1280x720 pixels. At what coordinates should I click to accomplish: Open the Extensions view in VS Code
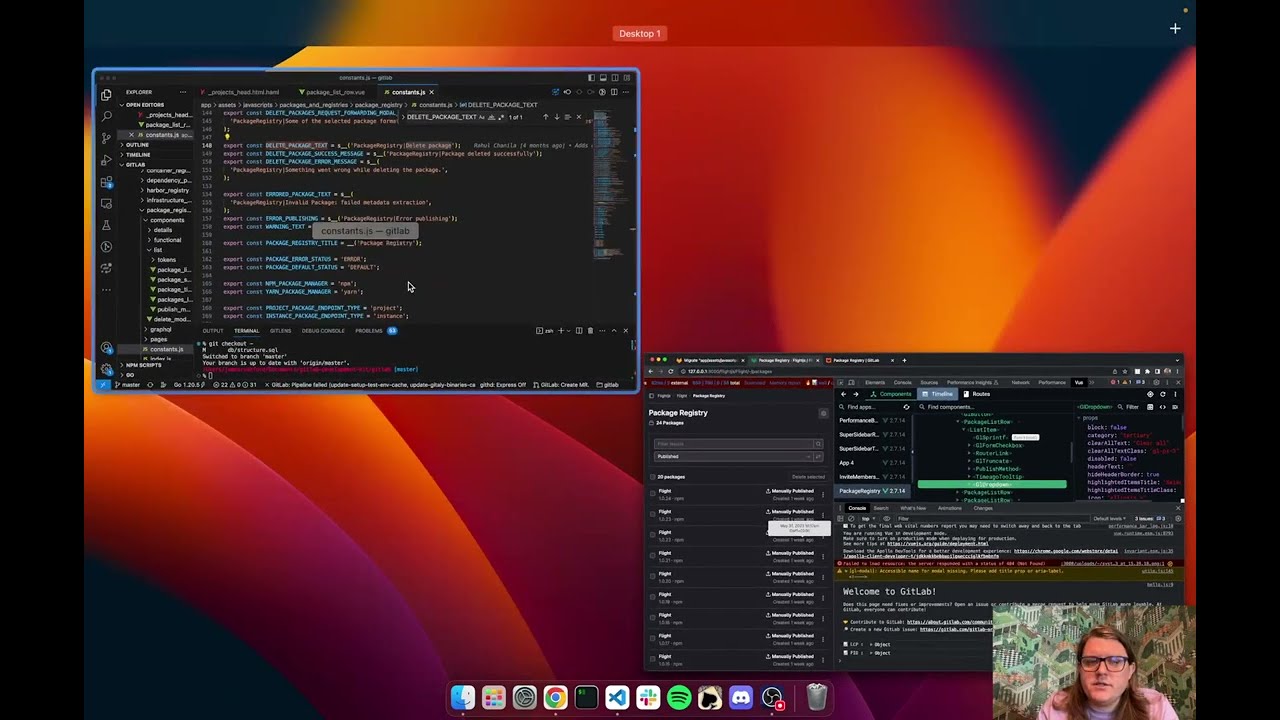(x=106, y=182)
